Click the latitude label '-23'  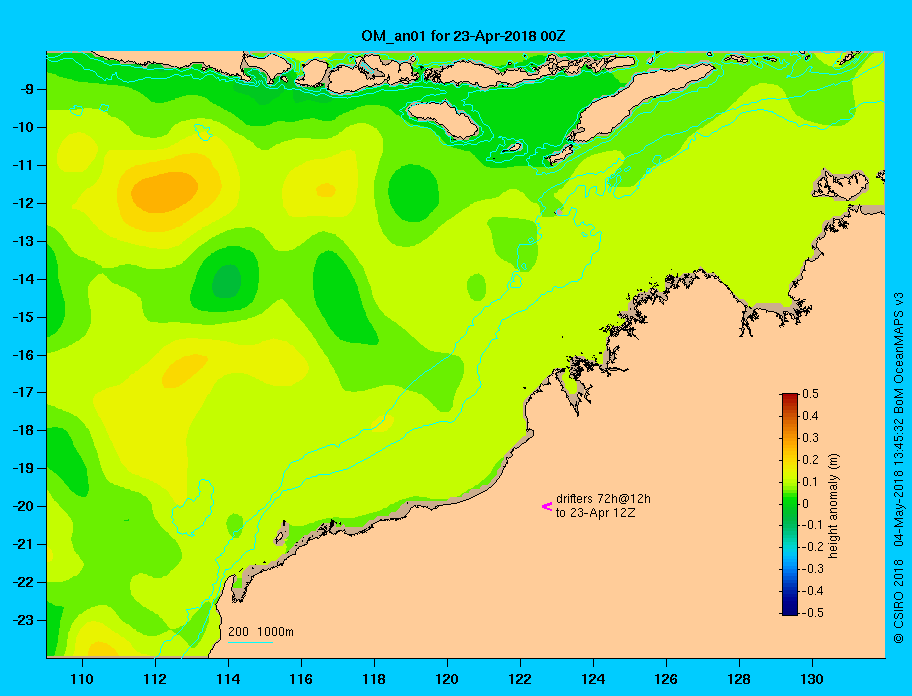pos(24,620)
